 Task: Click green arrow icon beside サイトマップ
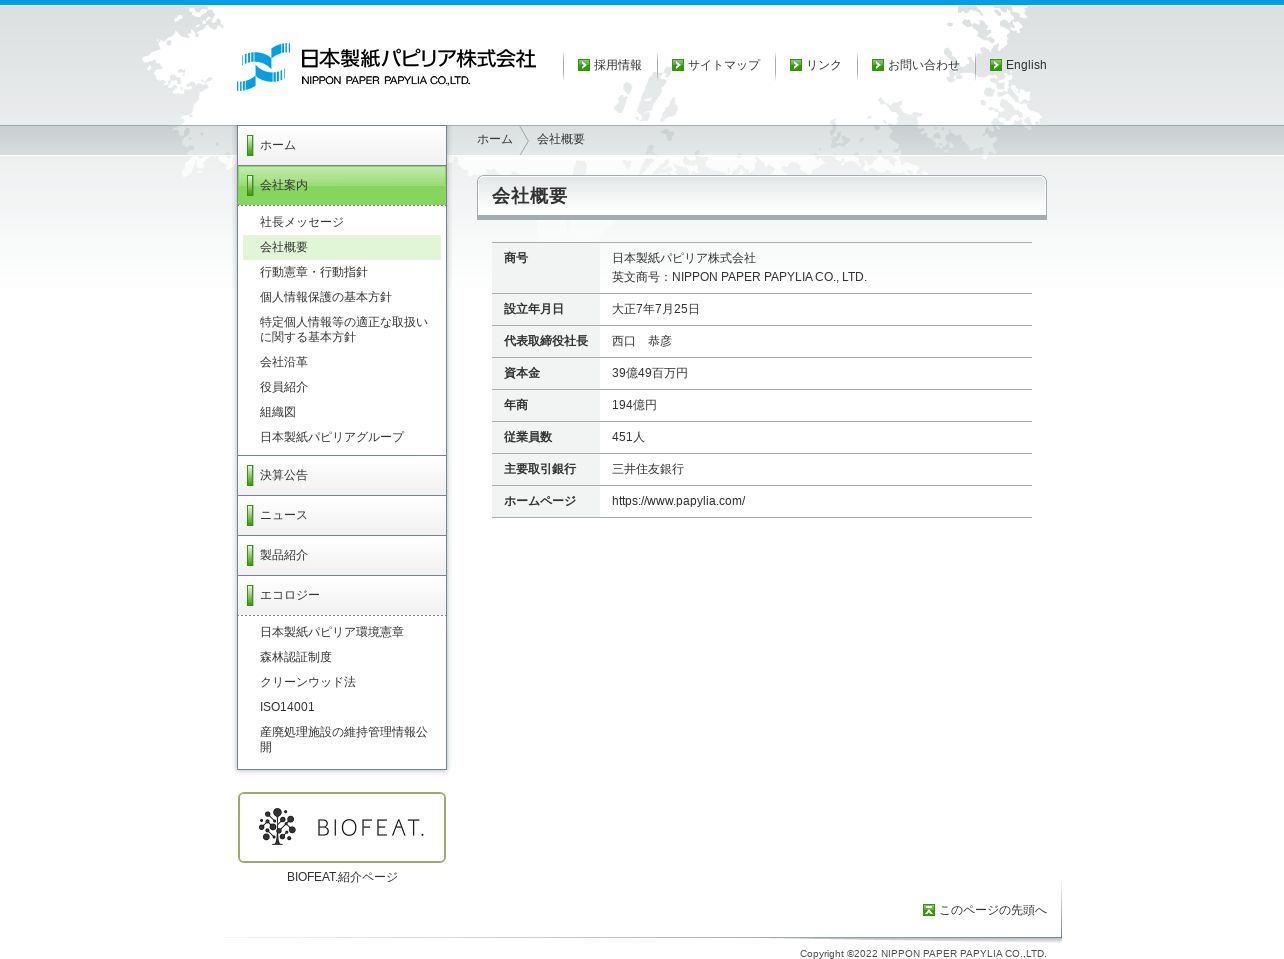tap(678, 65)
